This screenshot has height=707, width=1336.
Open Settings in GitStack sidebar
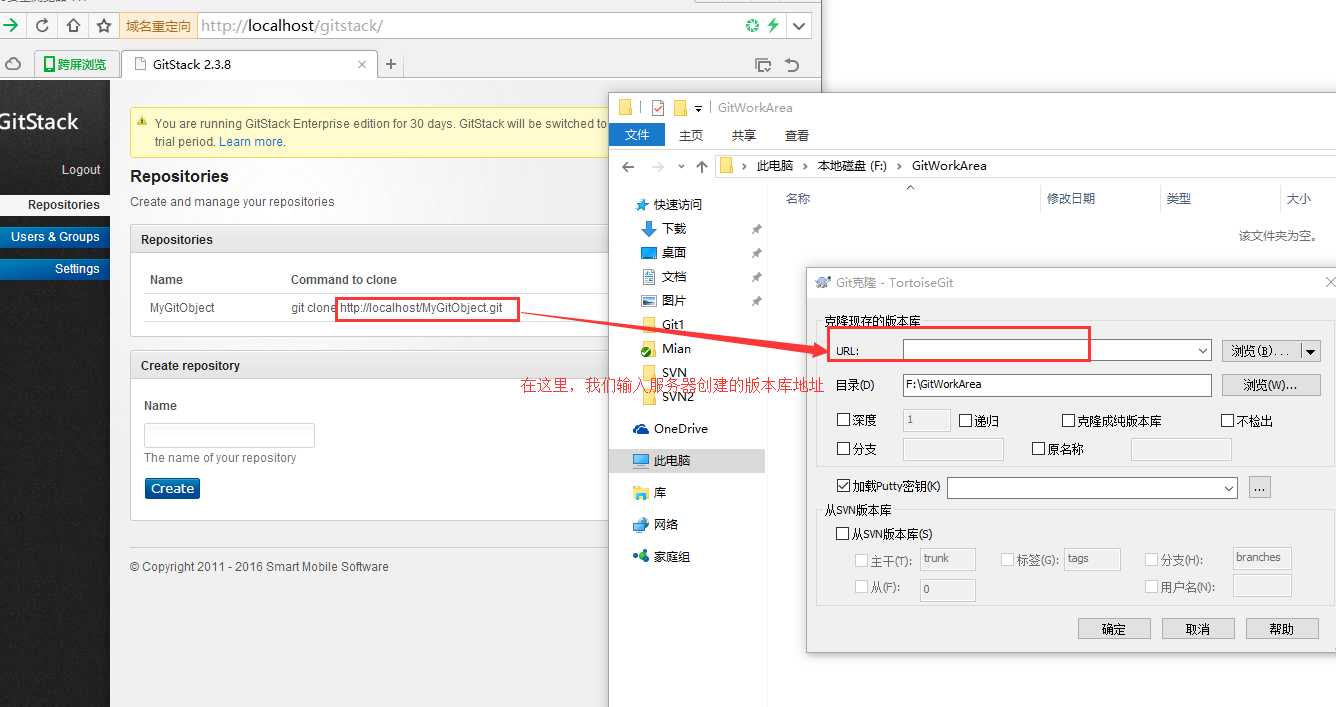pos(55,269)
